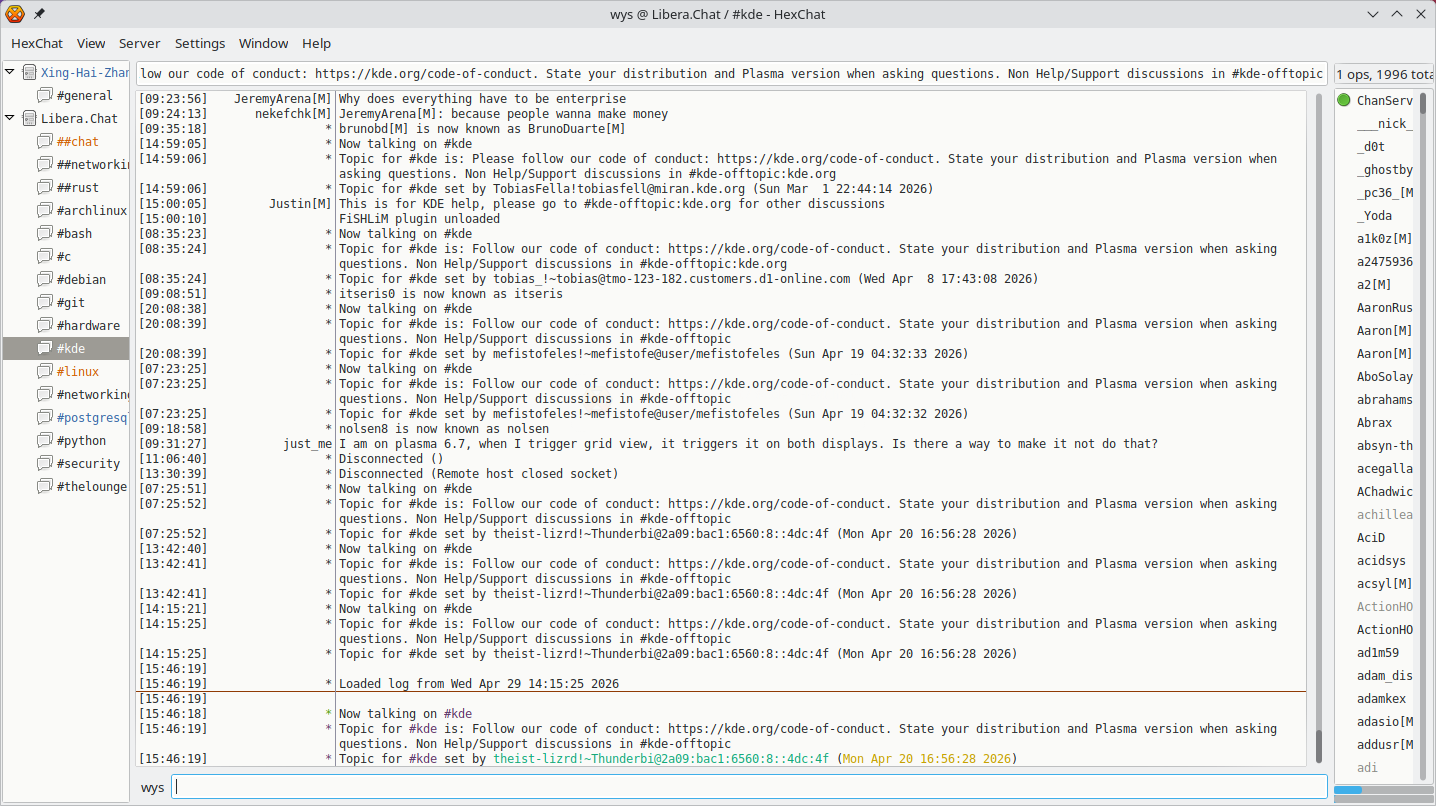Select user AciD in the user list

[x=1371, y=538]
